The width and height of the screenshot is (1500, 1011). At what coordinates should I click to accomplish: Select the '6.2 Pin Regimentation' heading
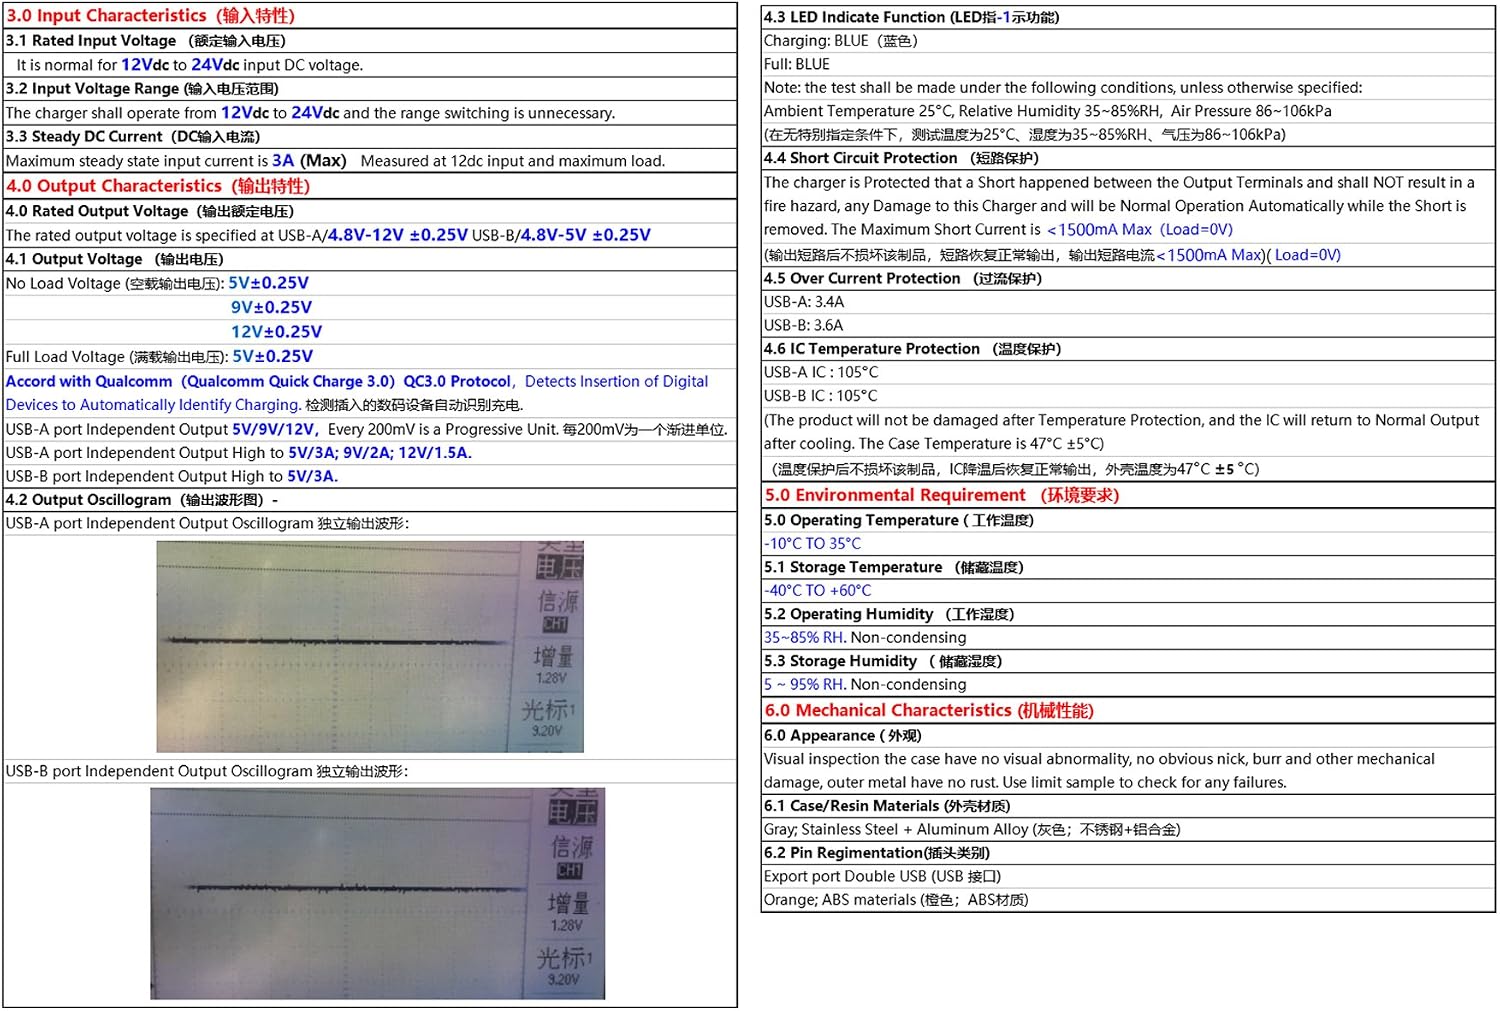tap(877, 853)
